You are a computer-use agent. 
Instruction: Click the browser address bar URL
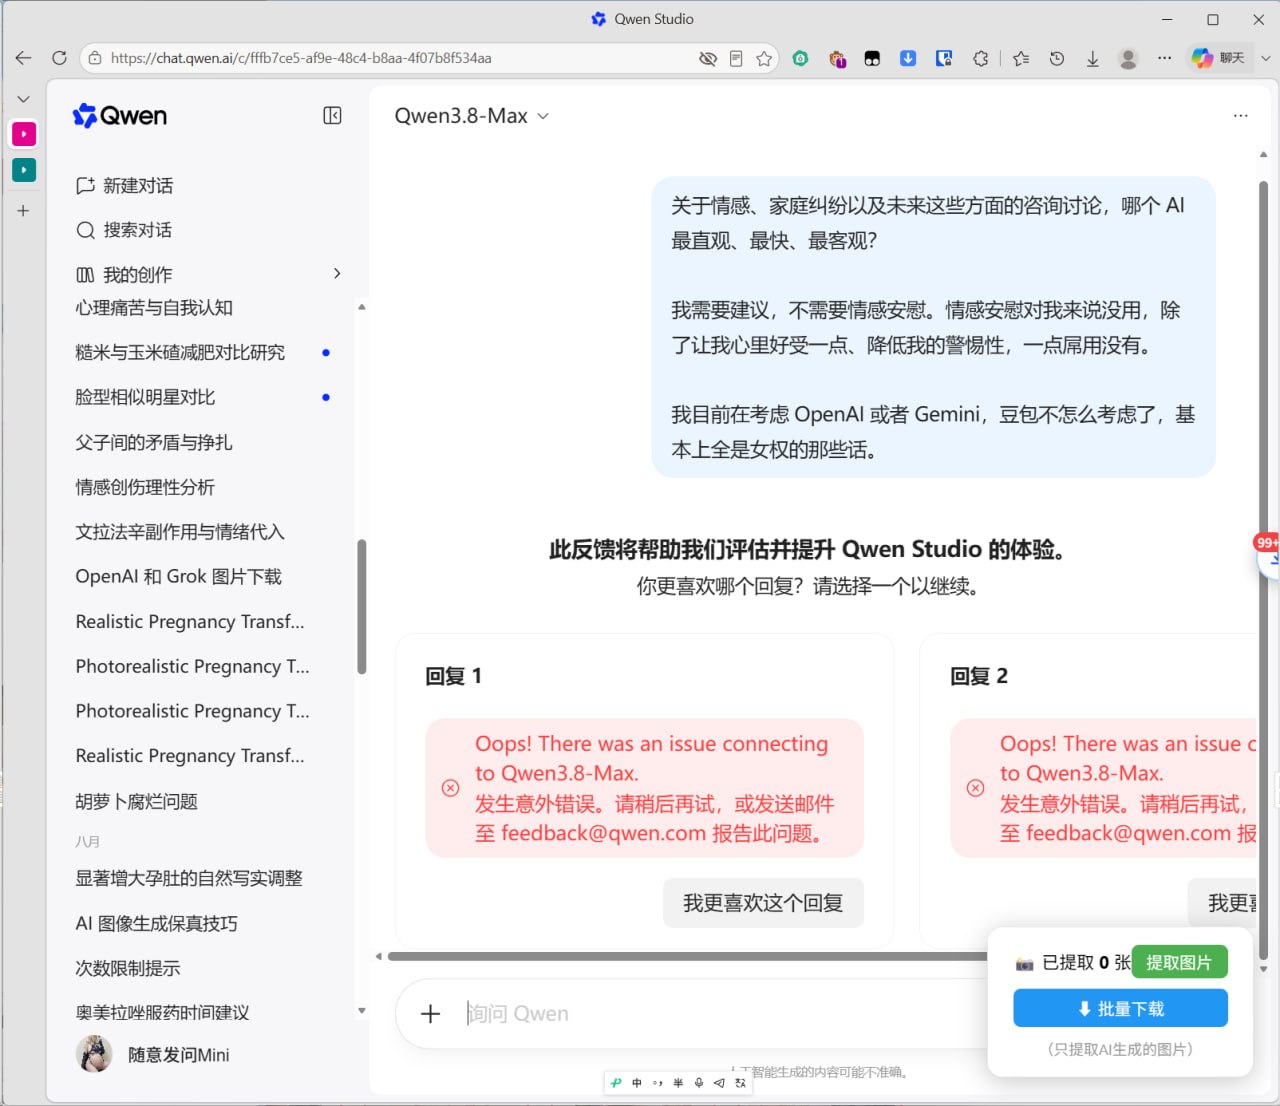pyautogui.click(x=301, y=58)
